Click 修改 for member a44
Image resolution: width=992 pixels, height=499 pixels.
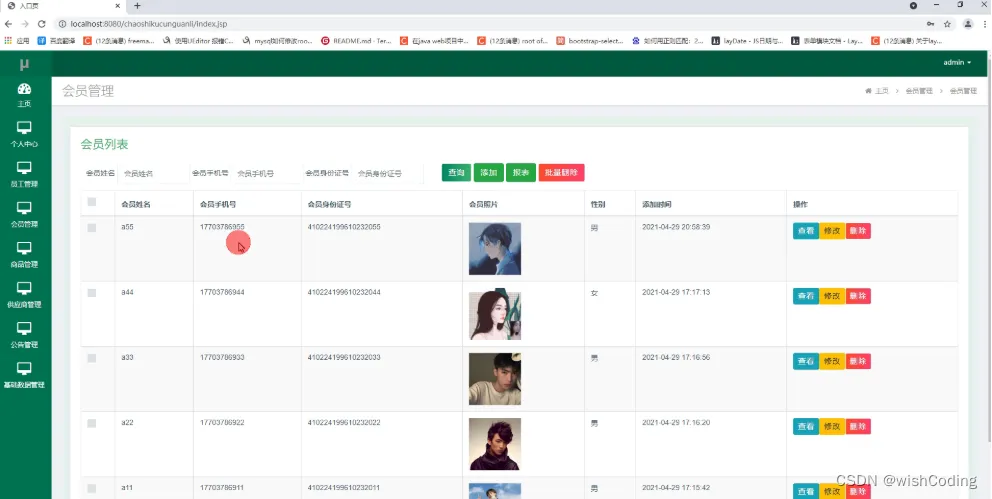(832, 296)
